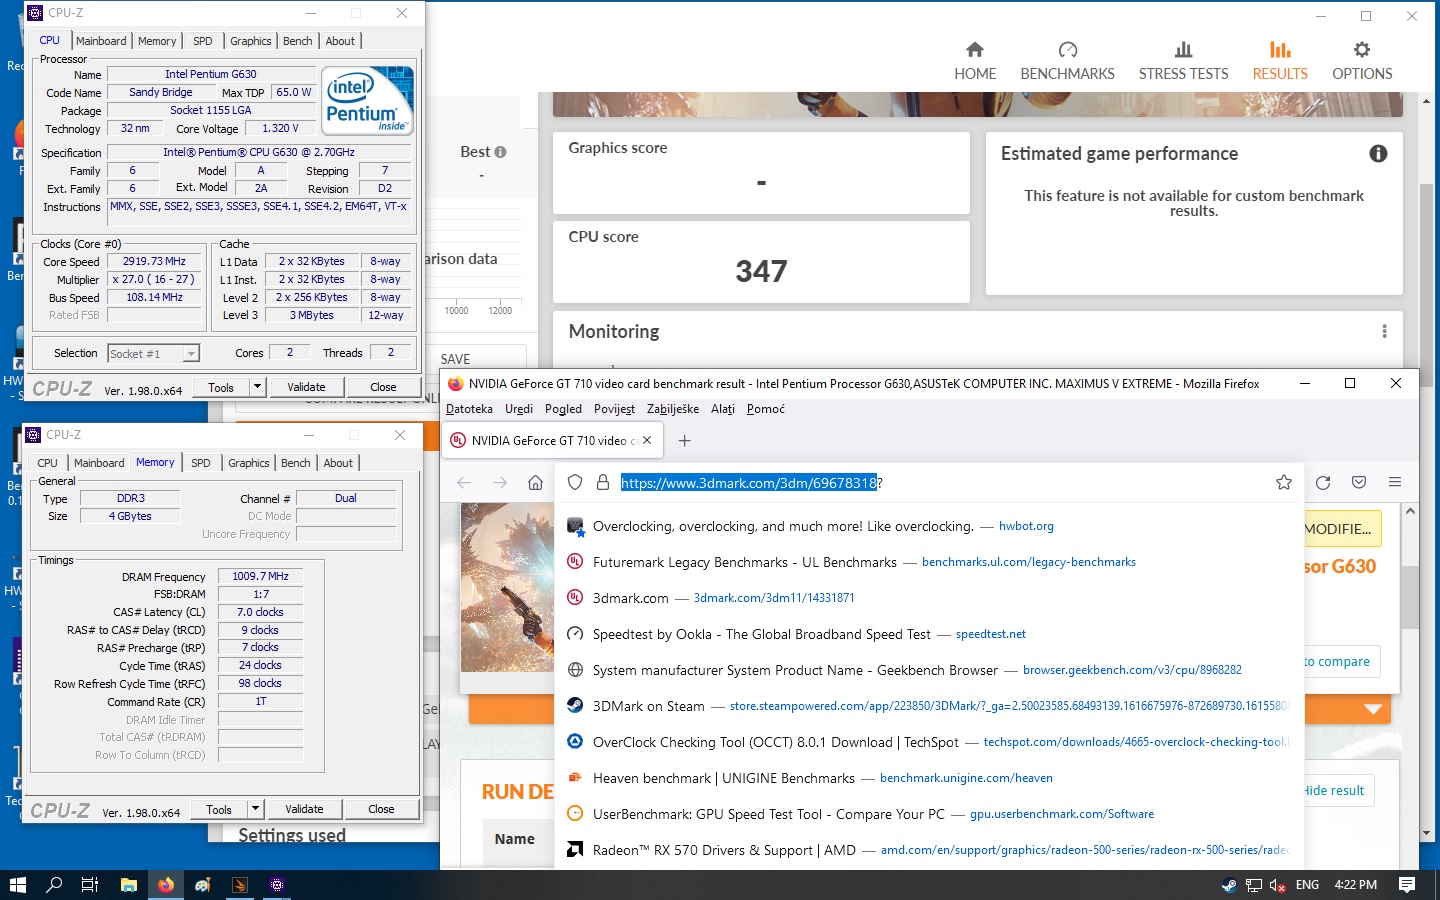Click ENG language indicator
Screen dimensions: 1440x900
pos(1307,885)
